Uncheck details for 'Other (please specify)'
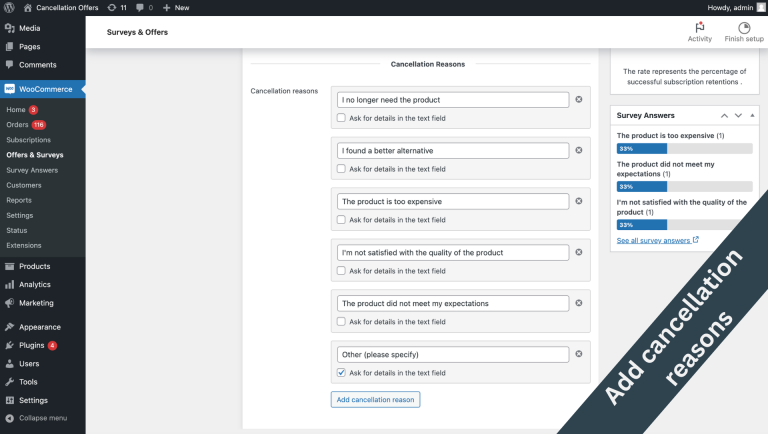This screenshot has width=768, height=434. pos(341,373)
